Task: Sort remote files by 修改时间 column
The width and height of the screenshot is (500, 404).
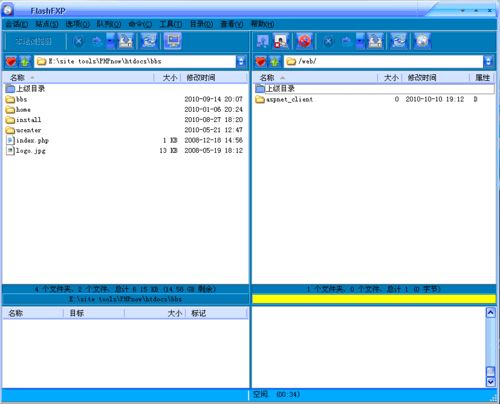Action: (x=436, y=78)
